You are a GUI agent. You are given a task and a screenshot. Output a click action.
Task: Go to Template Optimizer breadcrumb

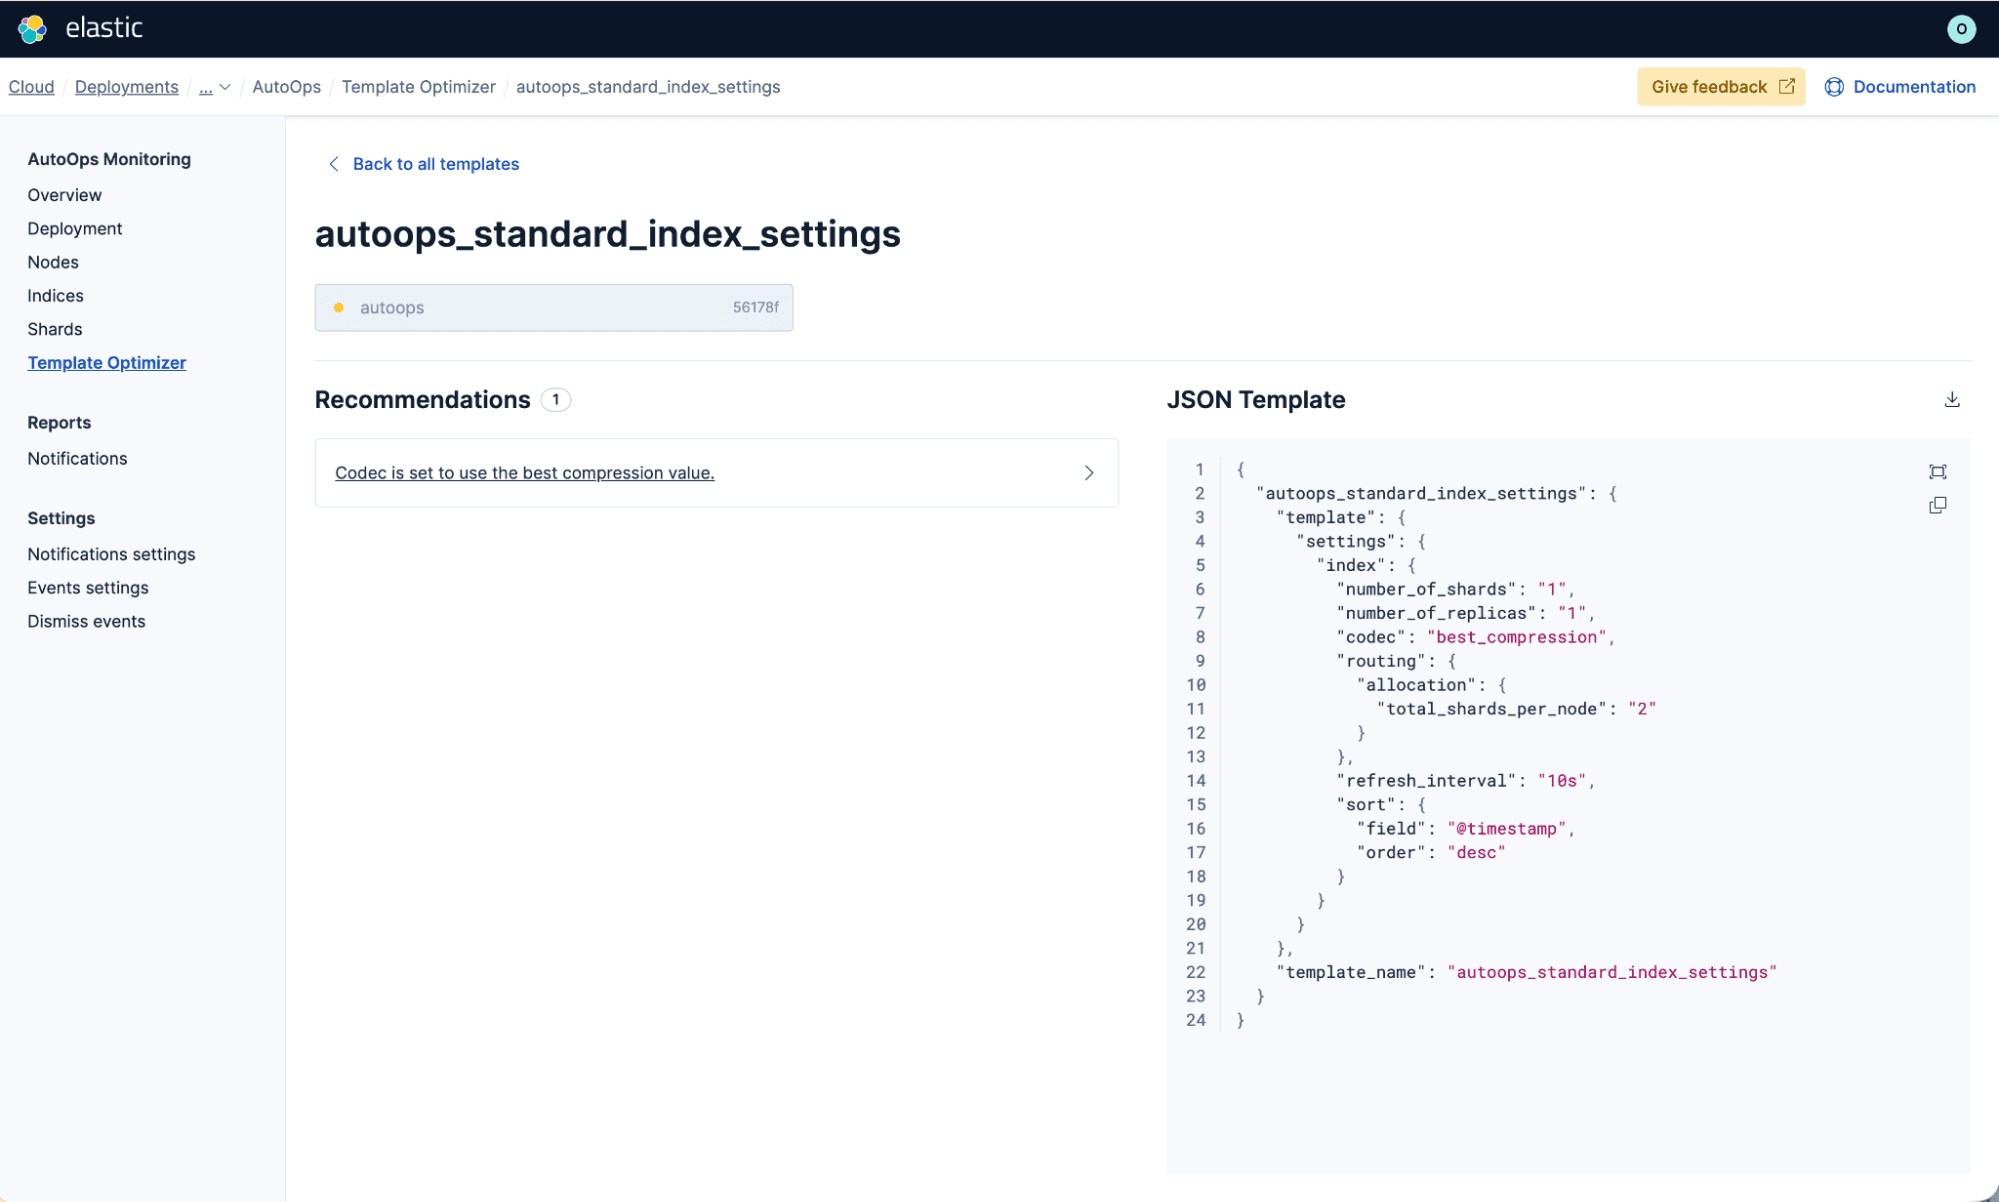[419, 87]
